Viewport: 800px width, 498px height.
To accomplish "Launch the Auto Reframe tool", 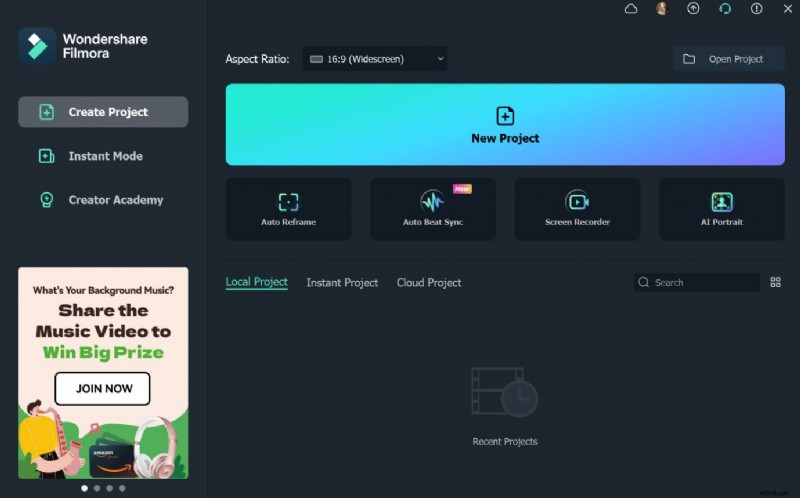I will pyautogui.click(x=288, y=209).
